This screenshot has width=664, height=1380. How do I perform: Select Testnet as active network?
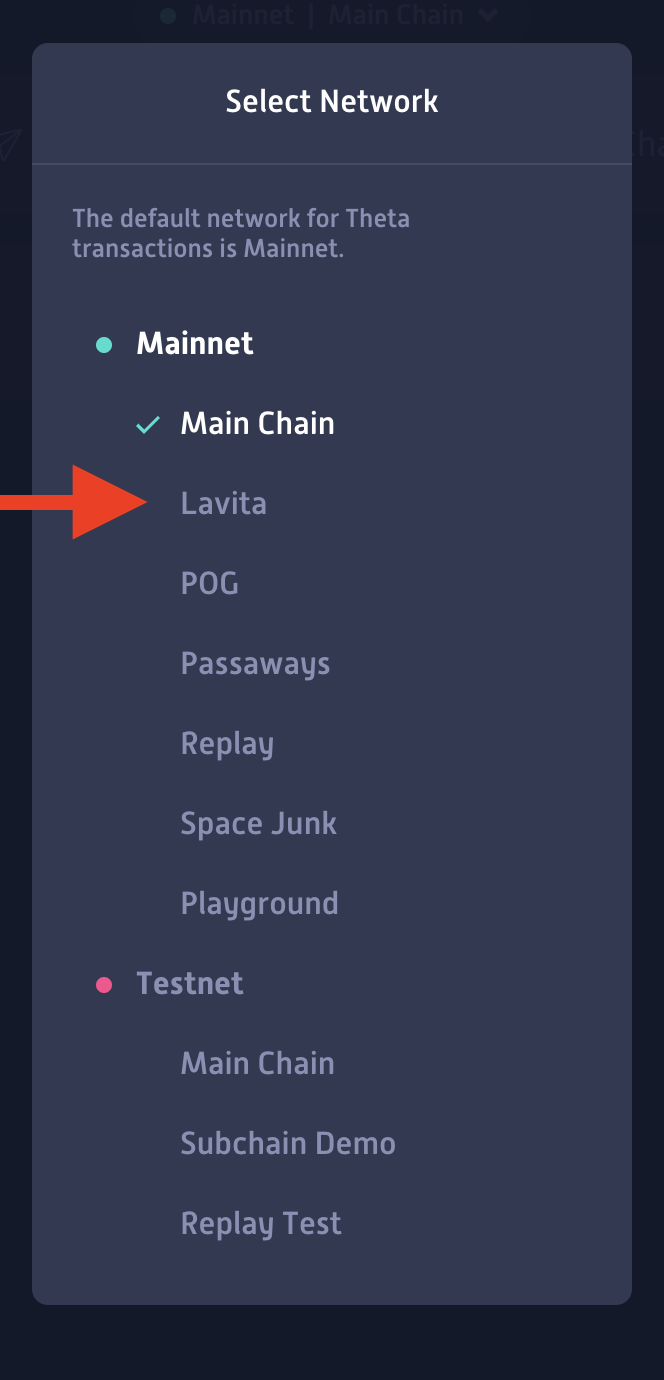point(190,985)
